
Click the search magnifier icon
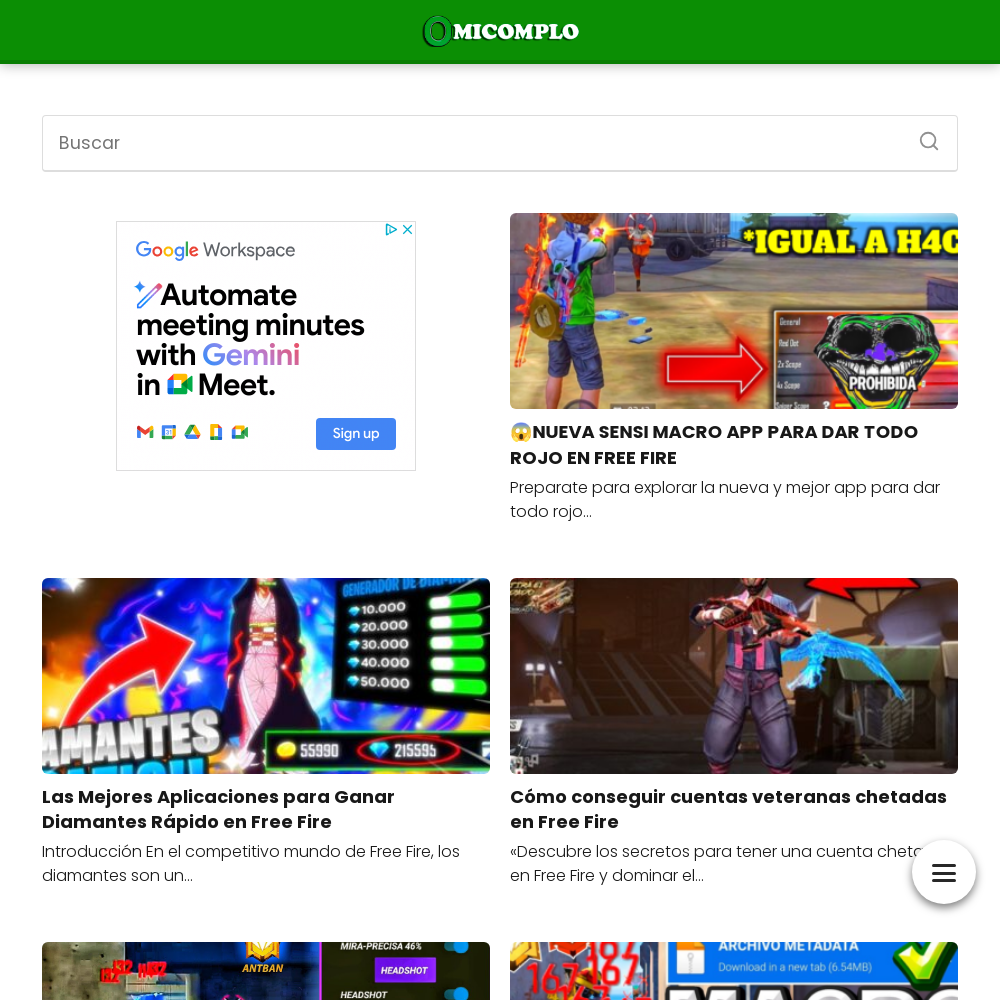[x=929, y=142]
